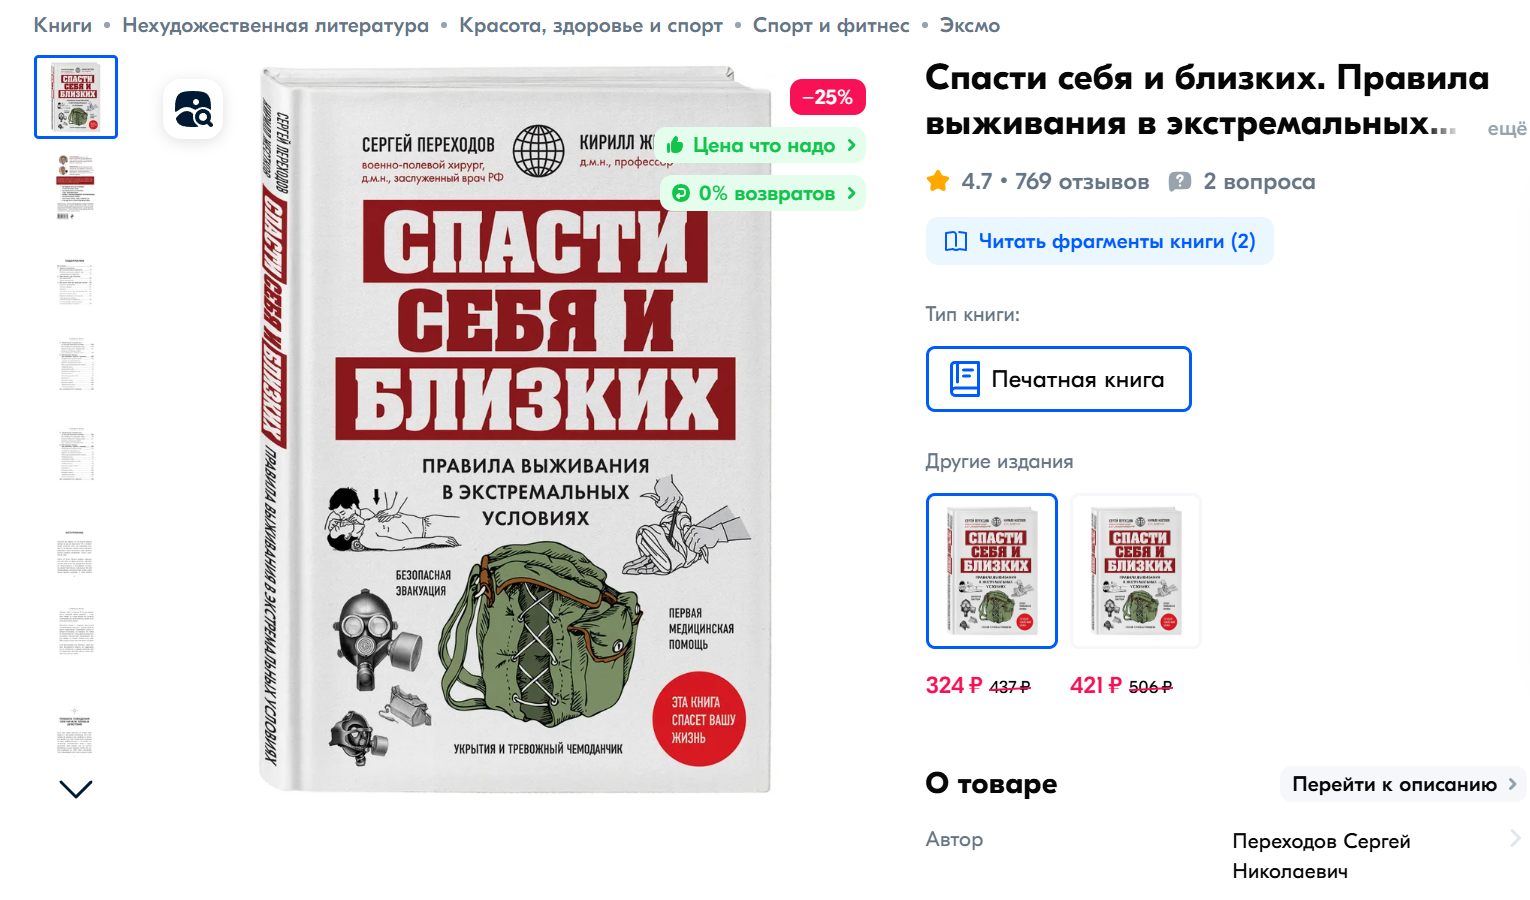
Task: Click the questions speech bubble icon
Action: coord(1180,182)
